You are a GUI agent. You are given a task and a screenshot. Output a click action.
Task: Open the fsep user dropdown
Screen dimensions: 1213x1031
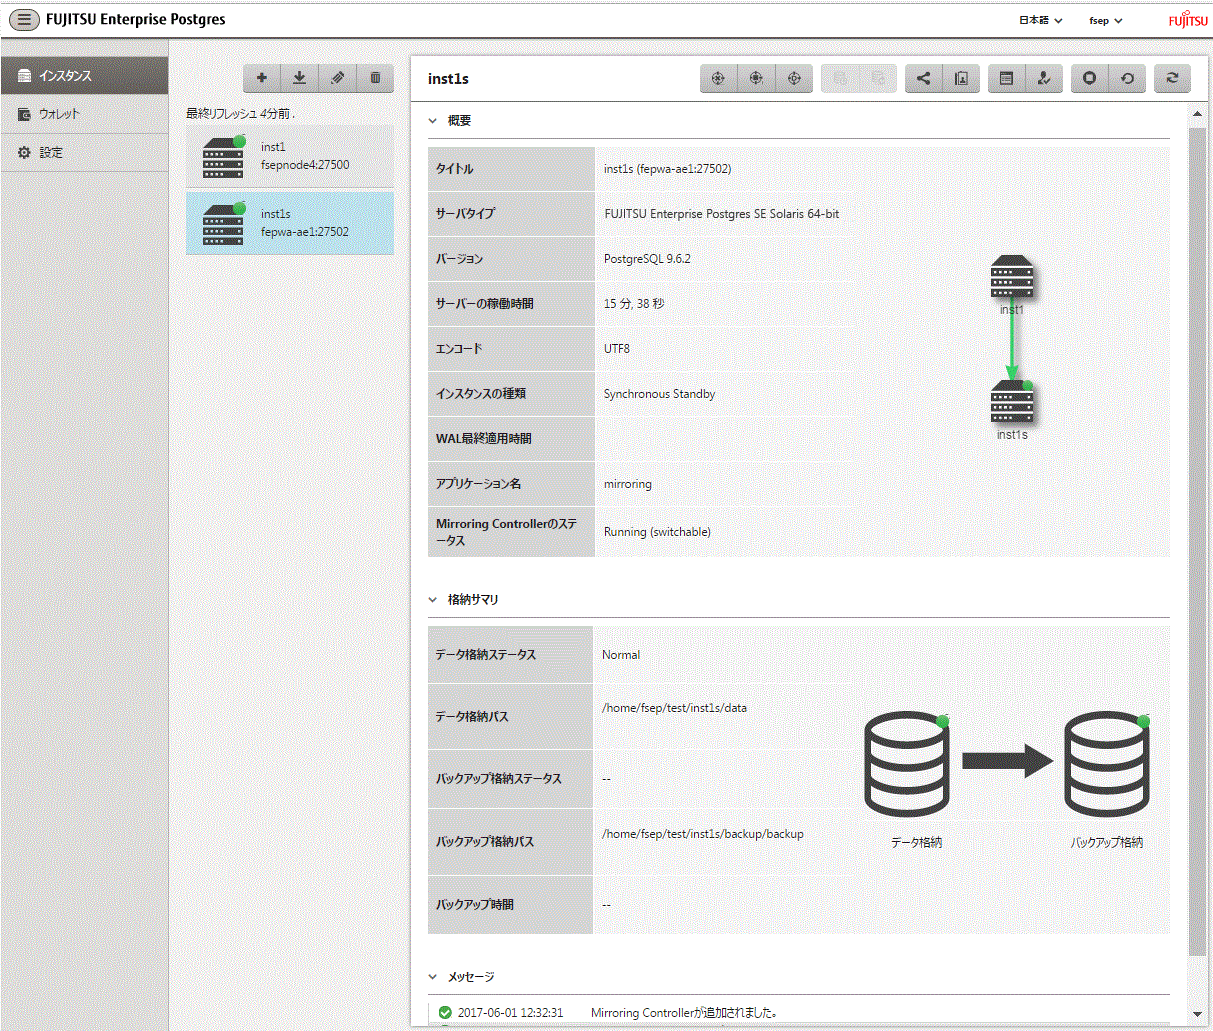[x=1106, y=20]
